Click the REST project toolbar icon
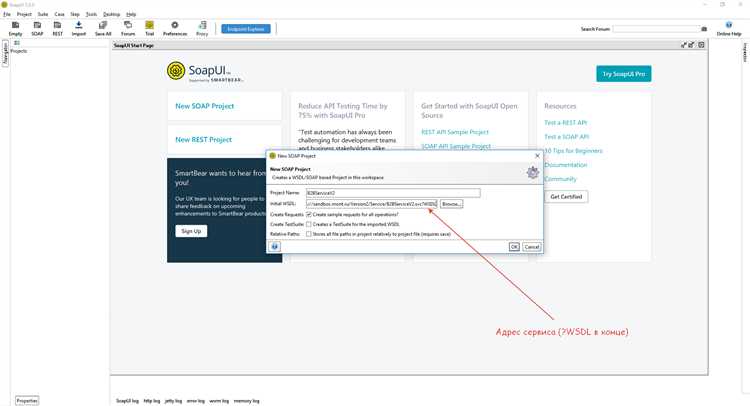 pos(57,28)
